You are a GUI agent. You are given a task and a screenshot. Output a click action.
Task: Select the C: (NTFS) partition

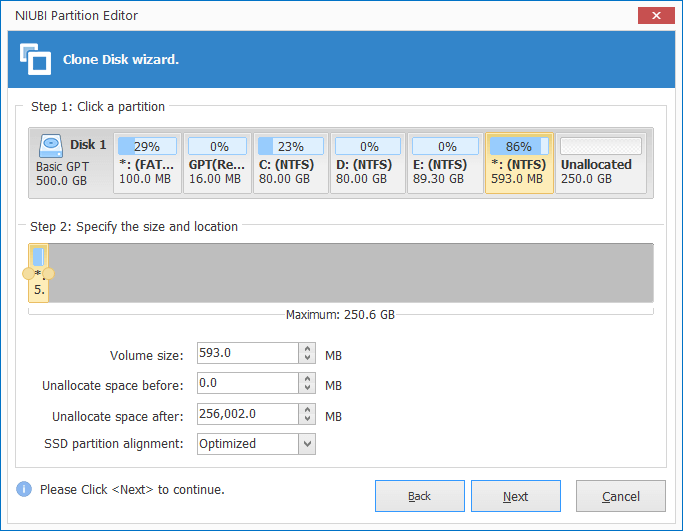click(288, 162)
